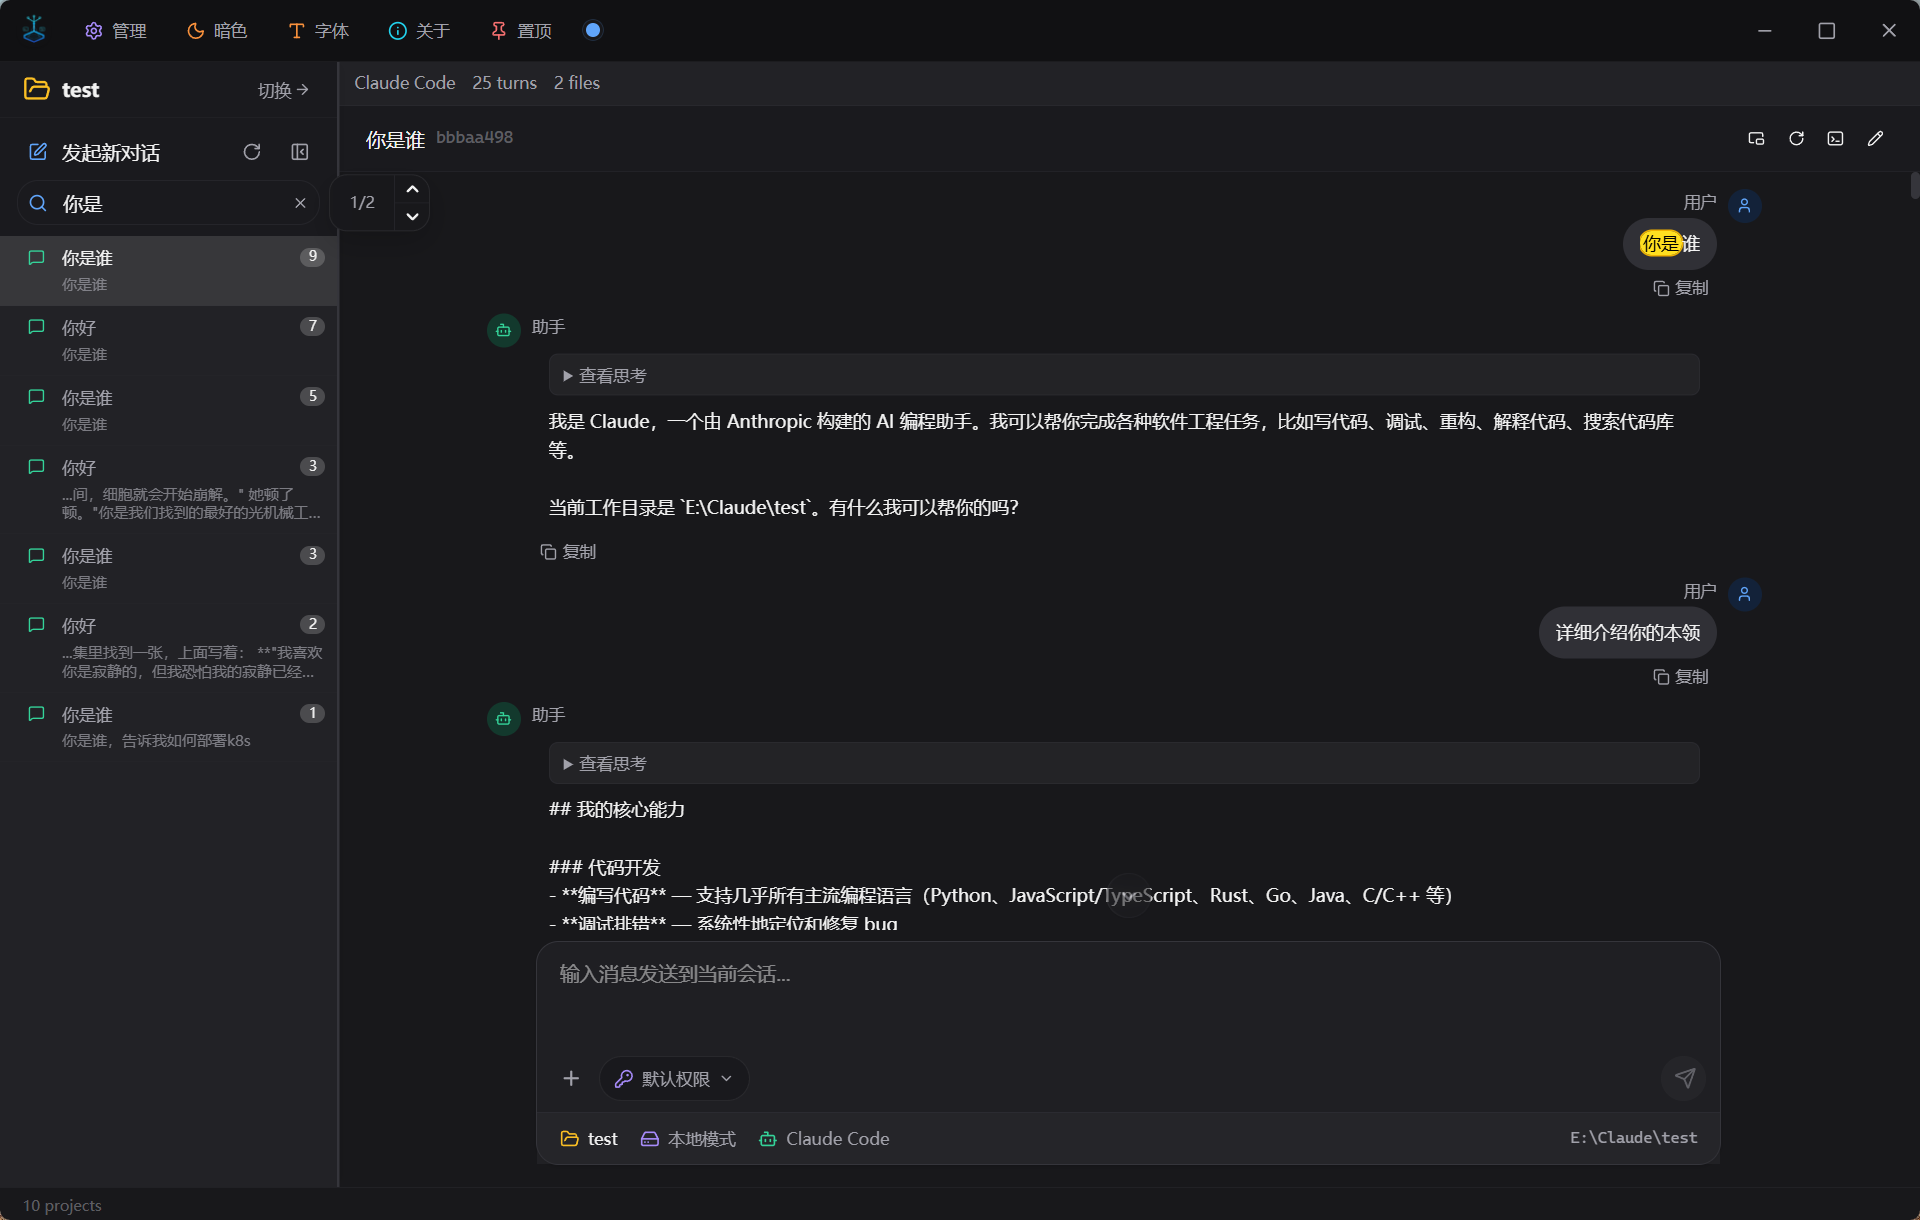The height and width of the screenshot is (1220, 1920).
Task: Send message with paper plane icon
Action: pos(1685,1078)
